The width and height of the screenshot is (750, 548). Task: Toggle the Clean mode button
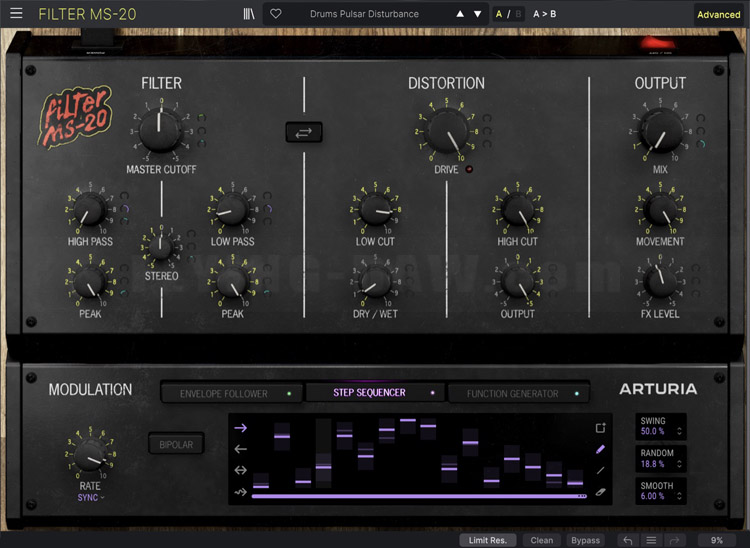click(541, 540)
